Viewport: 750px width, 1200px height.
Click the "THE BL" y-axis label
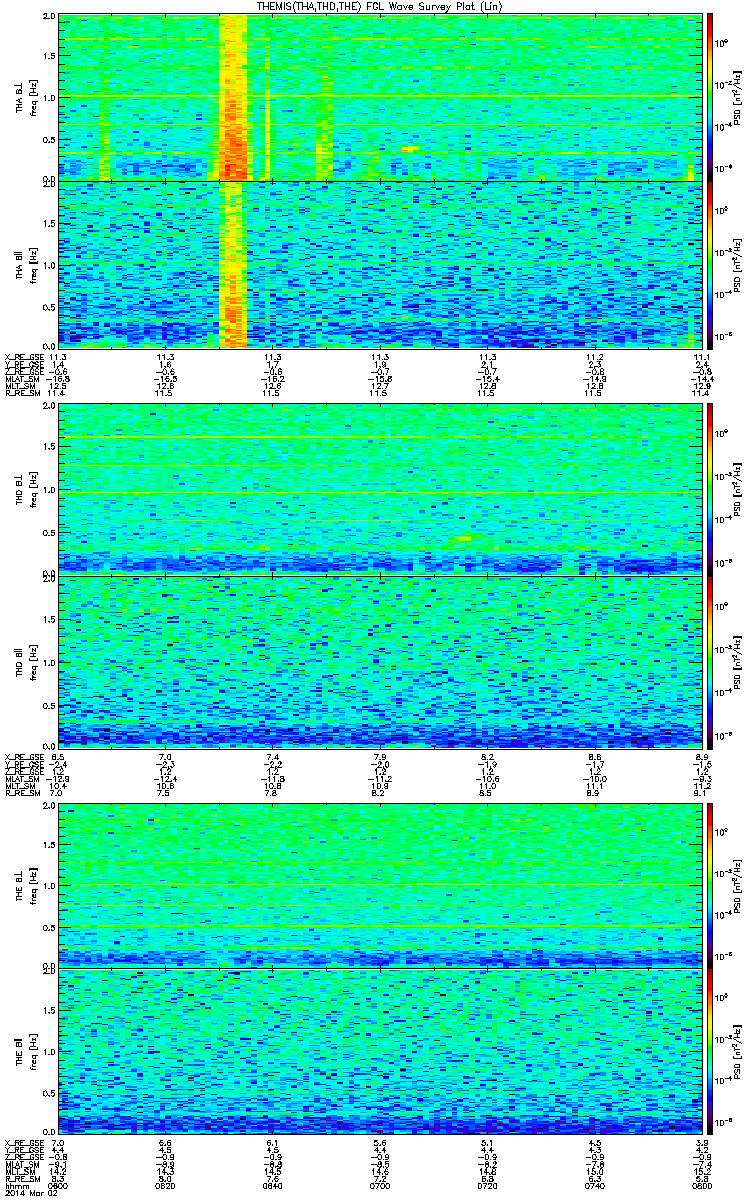tap(20, 885)
